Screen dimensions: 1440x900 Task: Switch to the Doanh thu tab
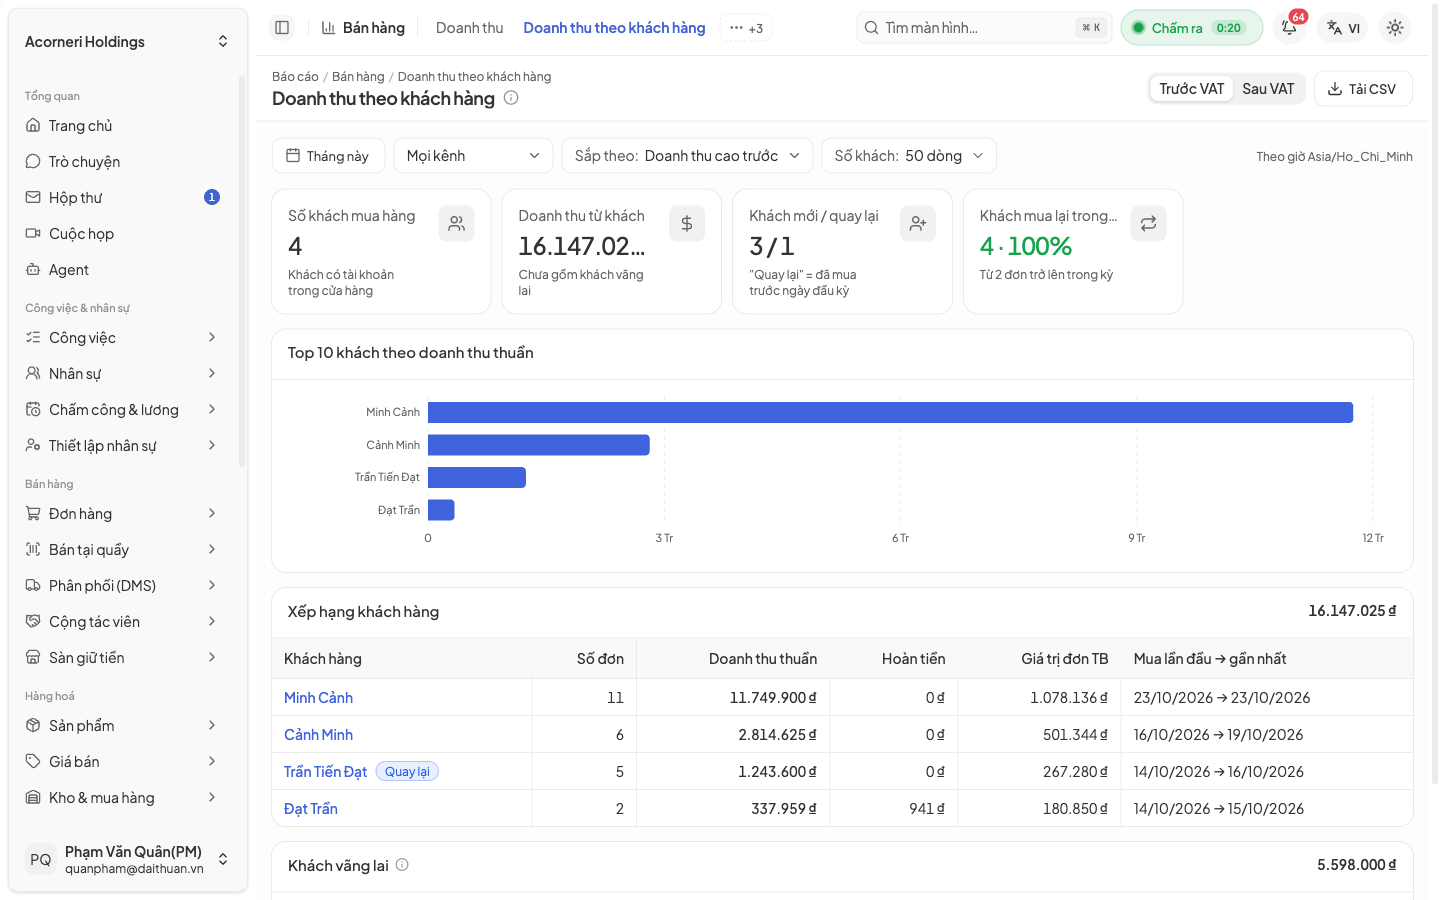pos(469,28)
